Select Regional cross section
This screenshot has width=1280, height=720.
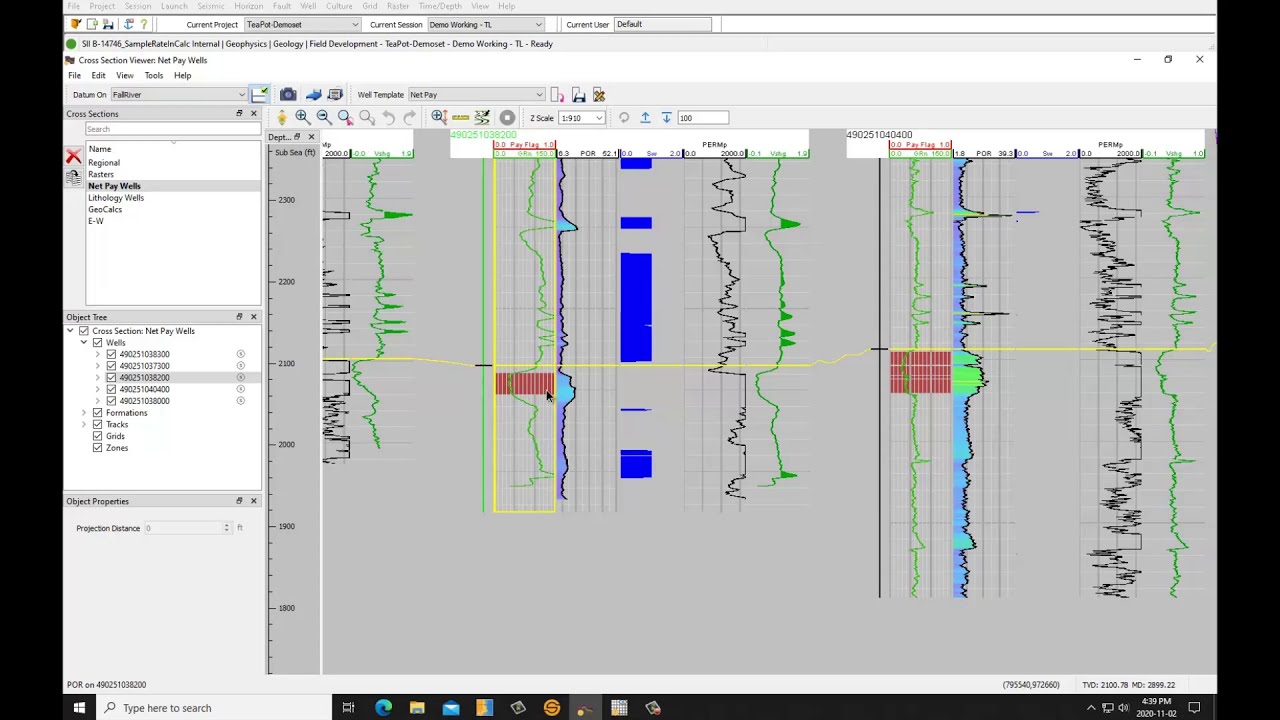coord(103,163)
